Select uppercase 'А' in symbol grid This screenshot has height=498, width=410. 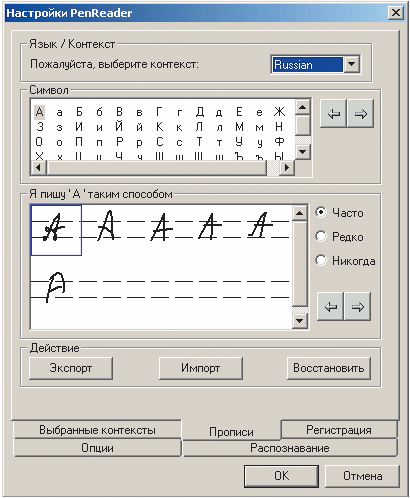click(x=39, y=112)
